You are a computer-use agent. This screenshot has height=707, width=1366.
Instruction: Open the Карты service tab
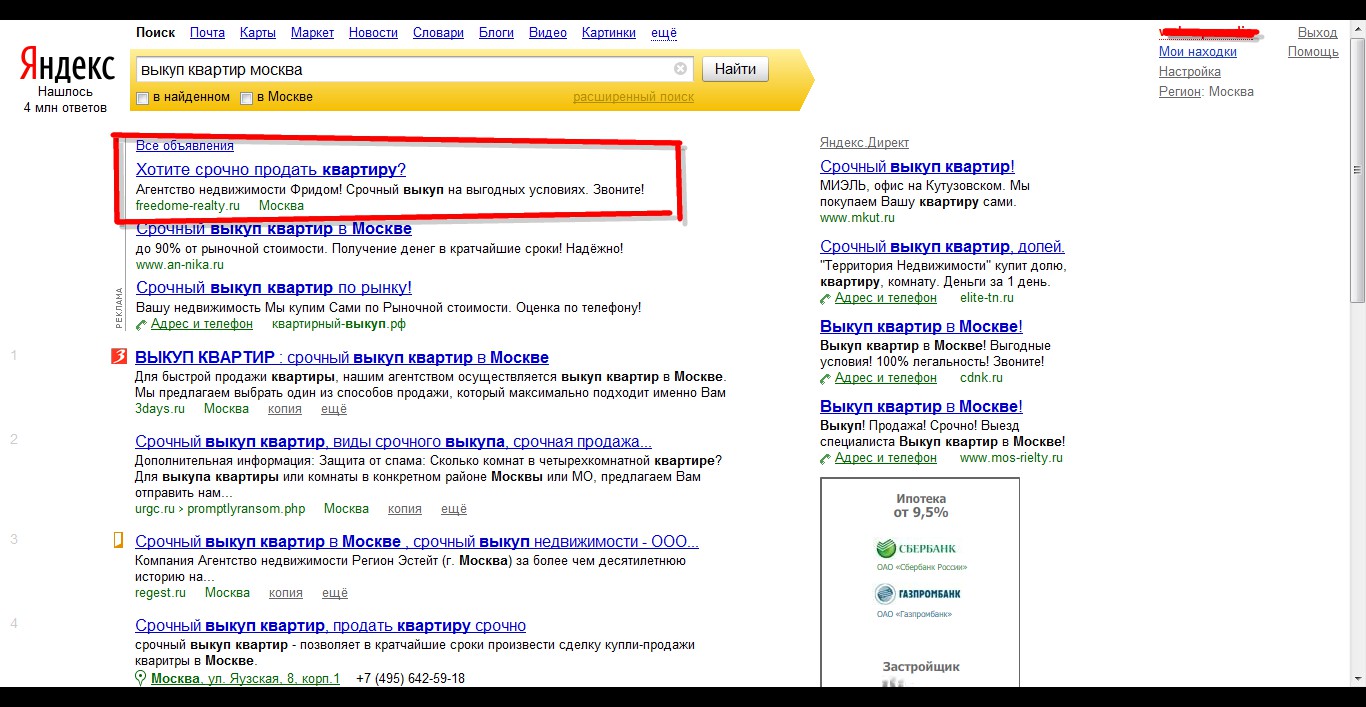point(258,33)
